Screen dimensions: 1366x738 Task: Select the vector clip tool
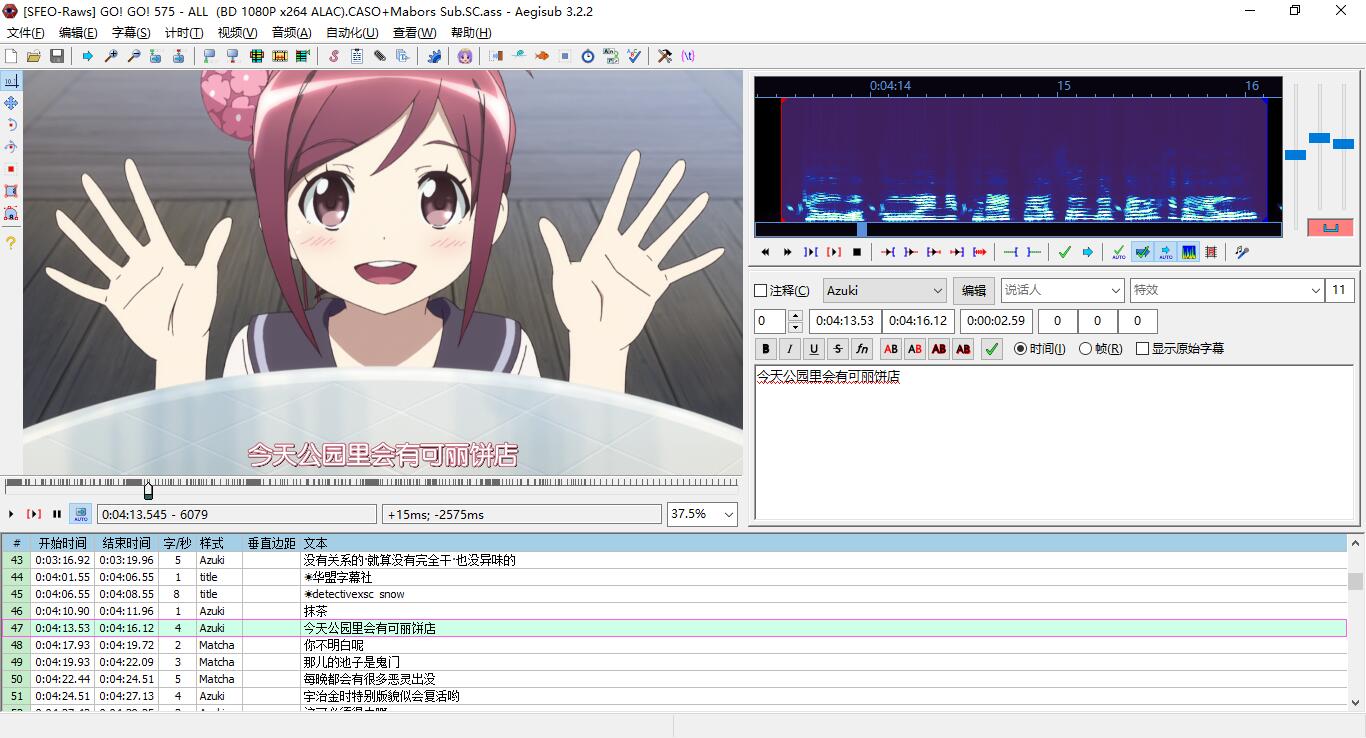[11, 213]
